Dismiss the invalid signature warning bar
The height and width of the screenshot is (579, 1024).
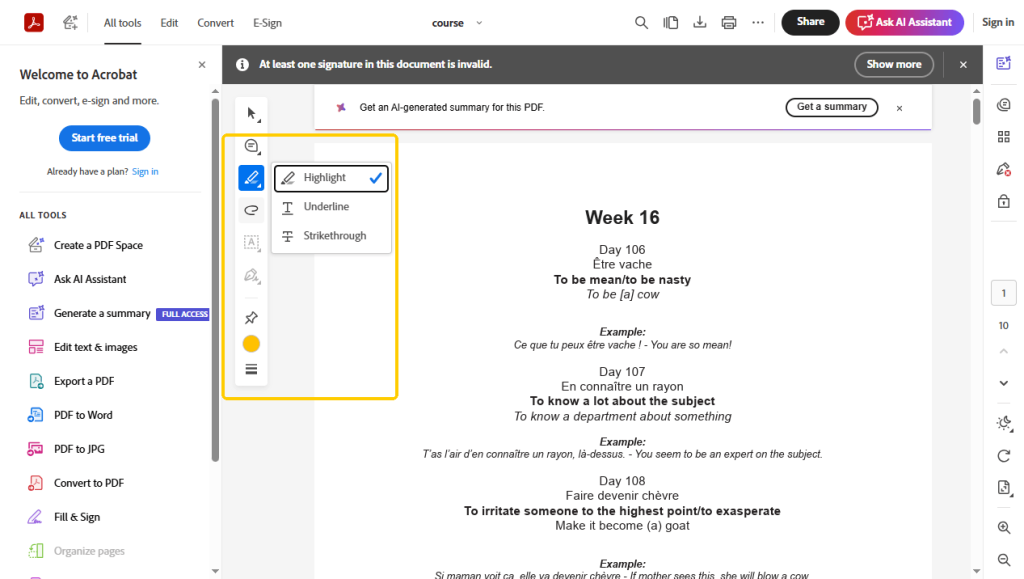pyautogui.click(x=963, y=65)
